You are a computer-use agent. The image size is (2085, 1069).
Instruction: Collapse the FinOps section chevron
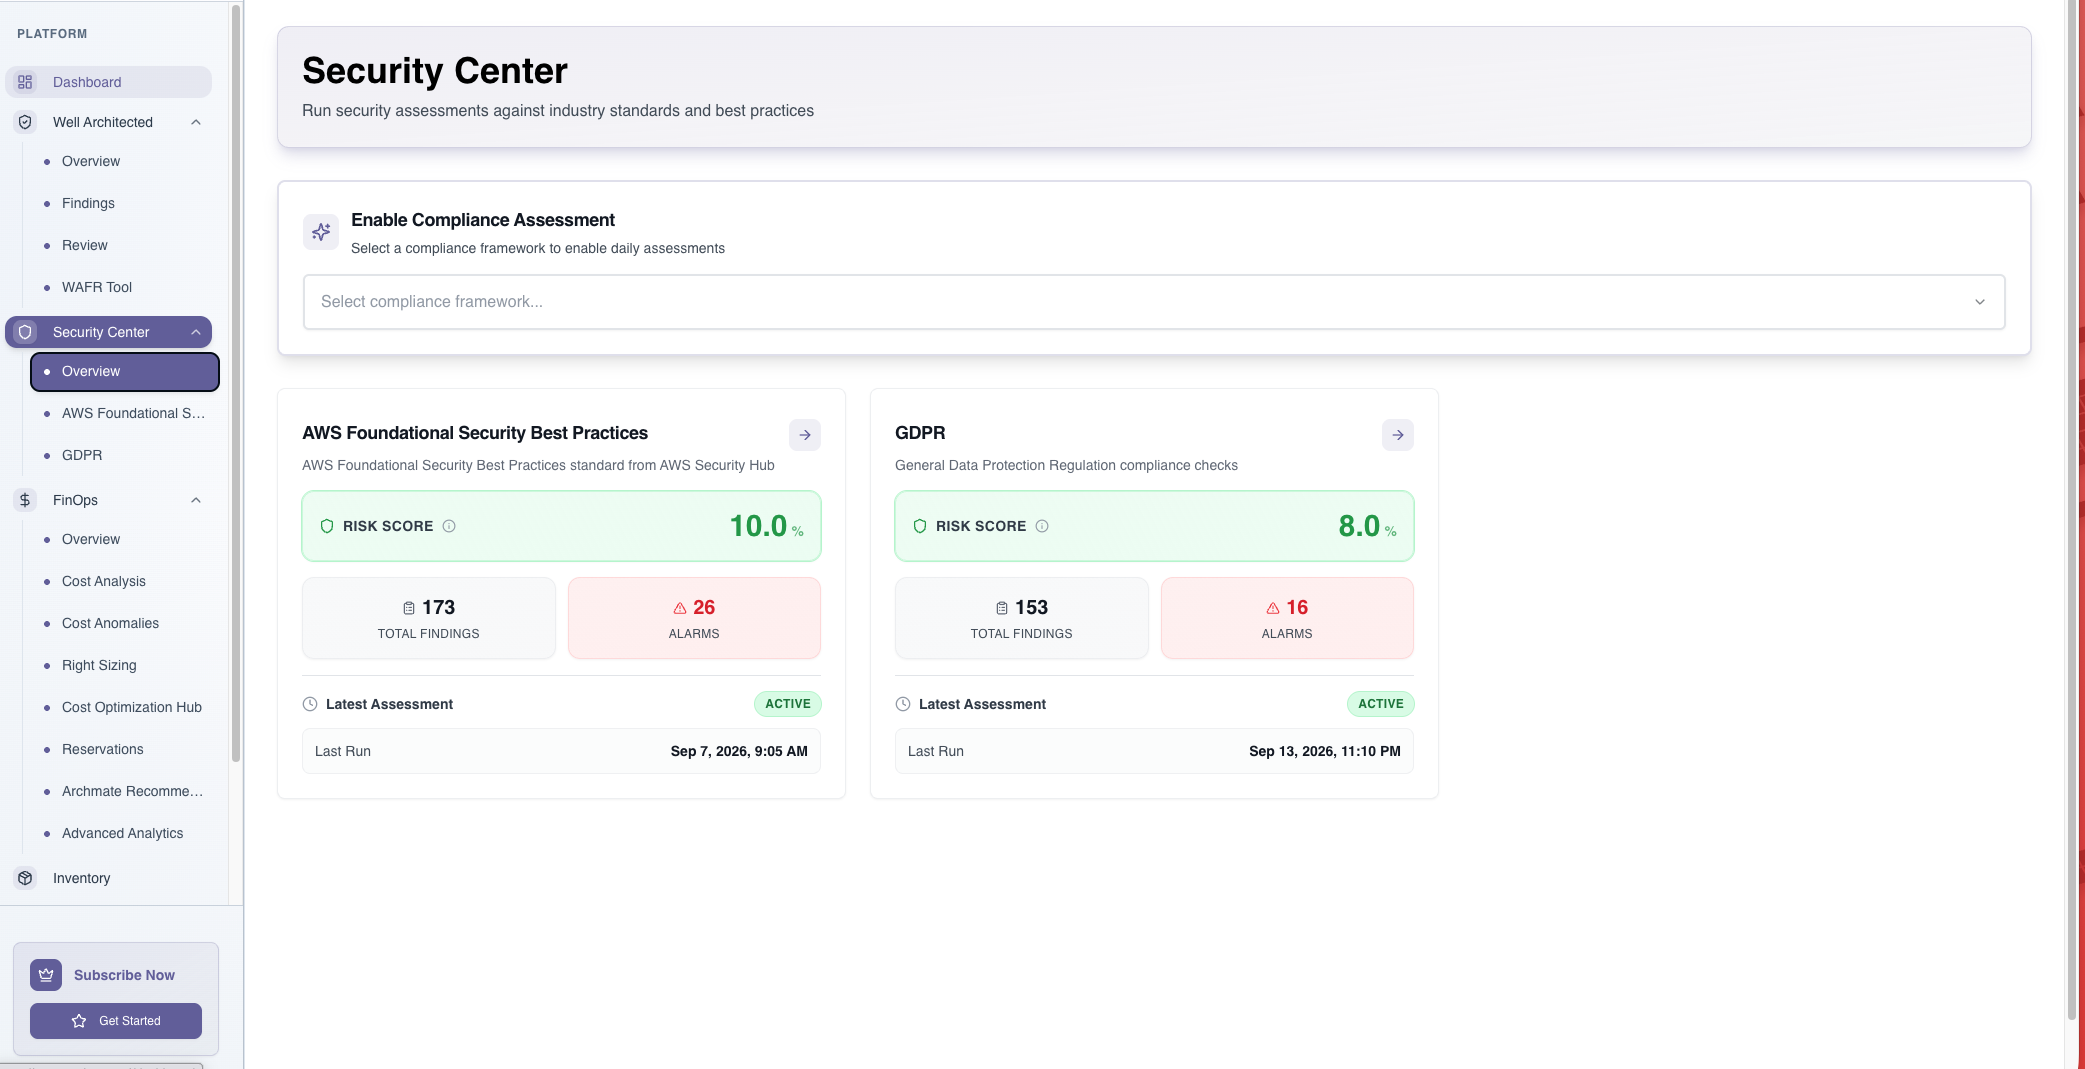click(196, 500)
